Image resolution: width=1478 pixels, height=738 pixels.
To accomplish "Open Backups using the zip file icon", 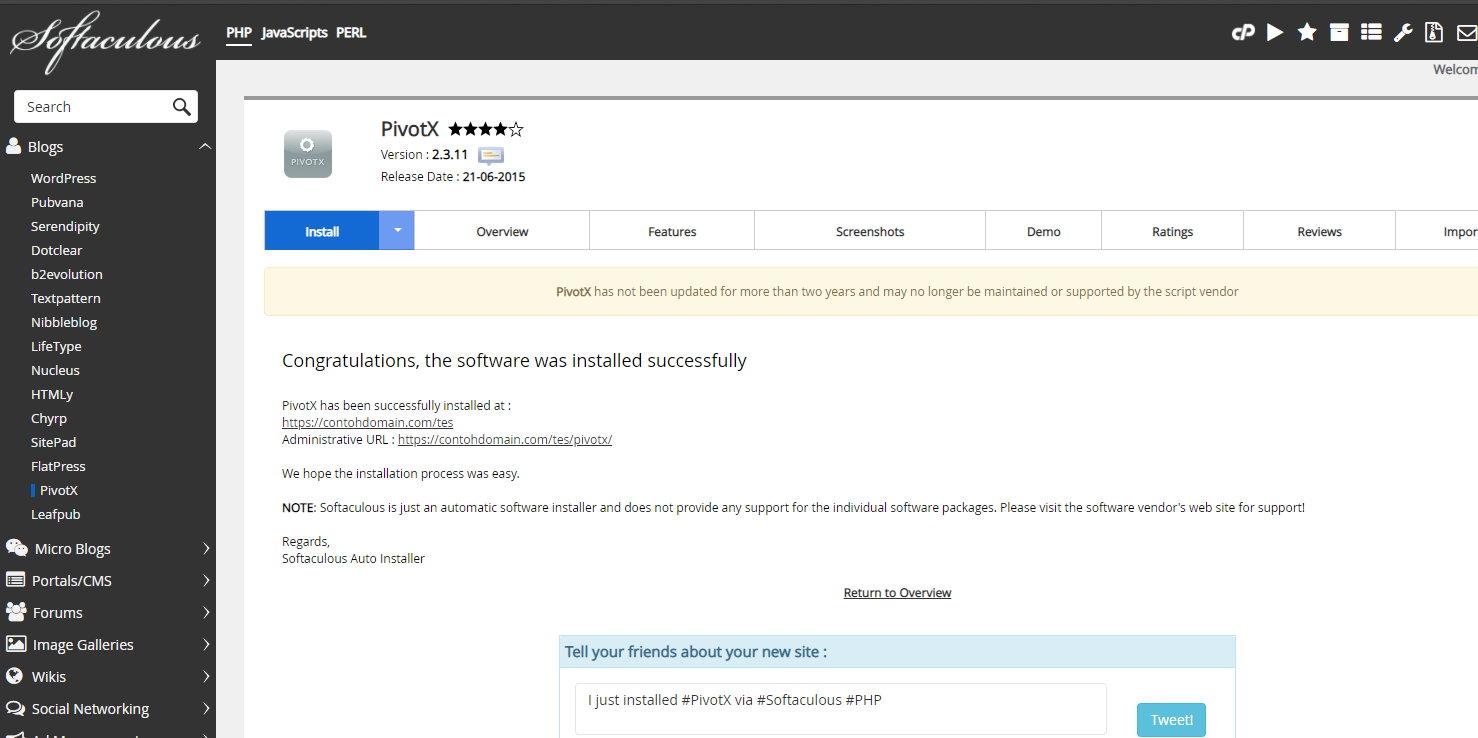I will tap(1434, 32).
